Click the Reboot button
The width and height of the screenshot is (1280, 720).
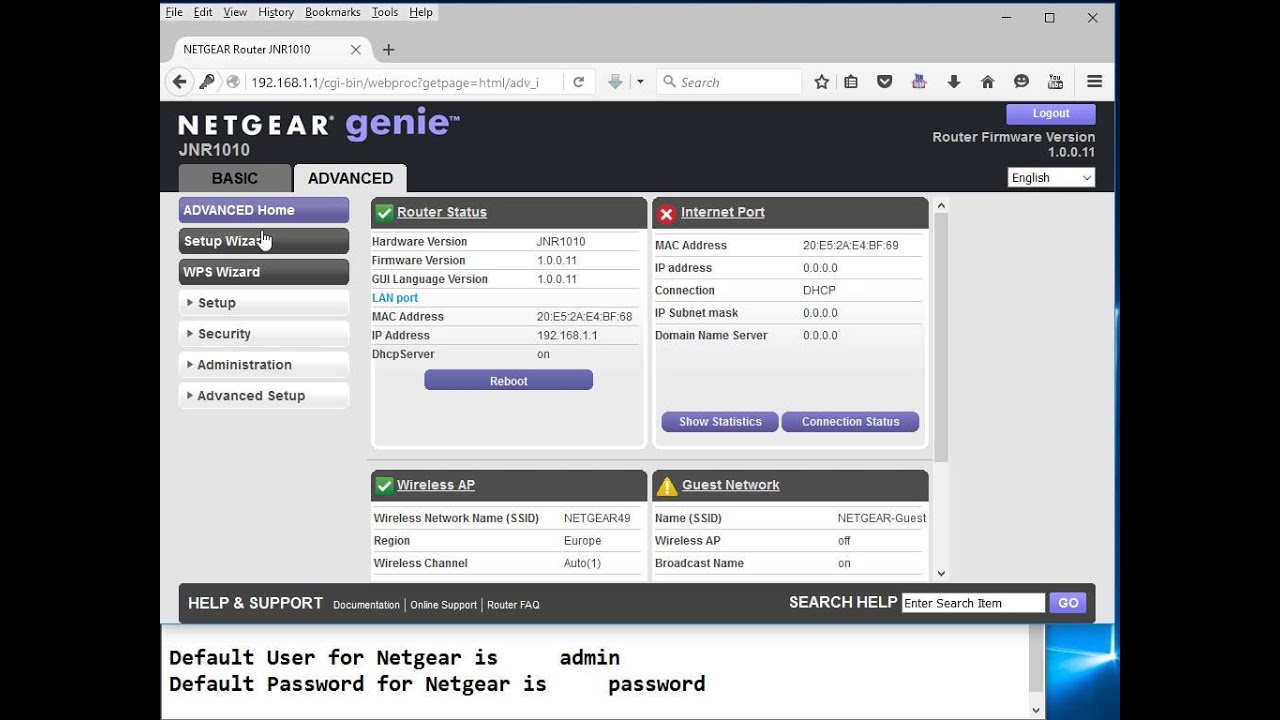tap(508, 381)
